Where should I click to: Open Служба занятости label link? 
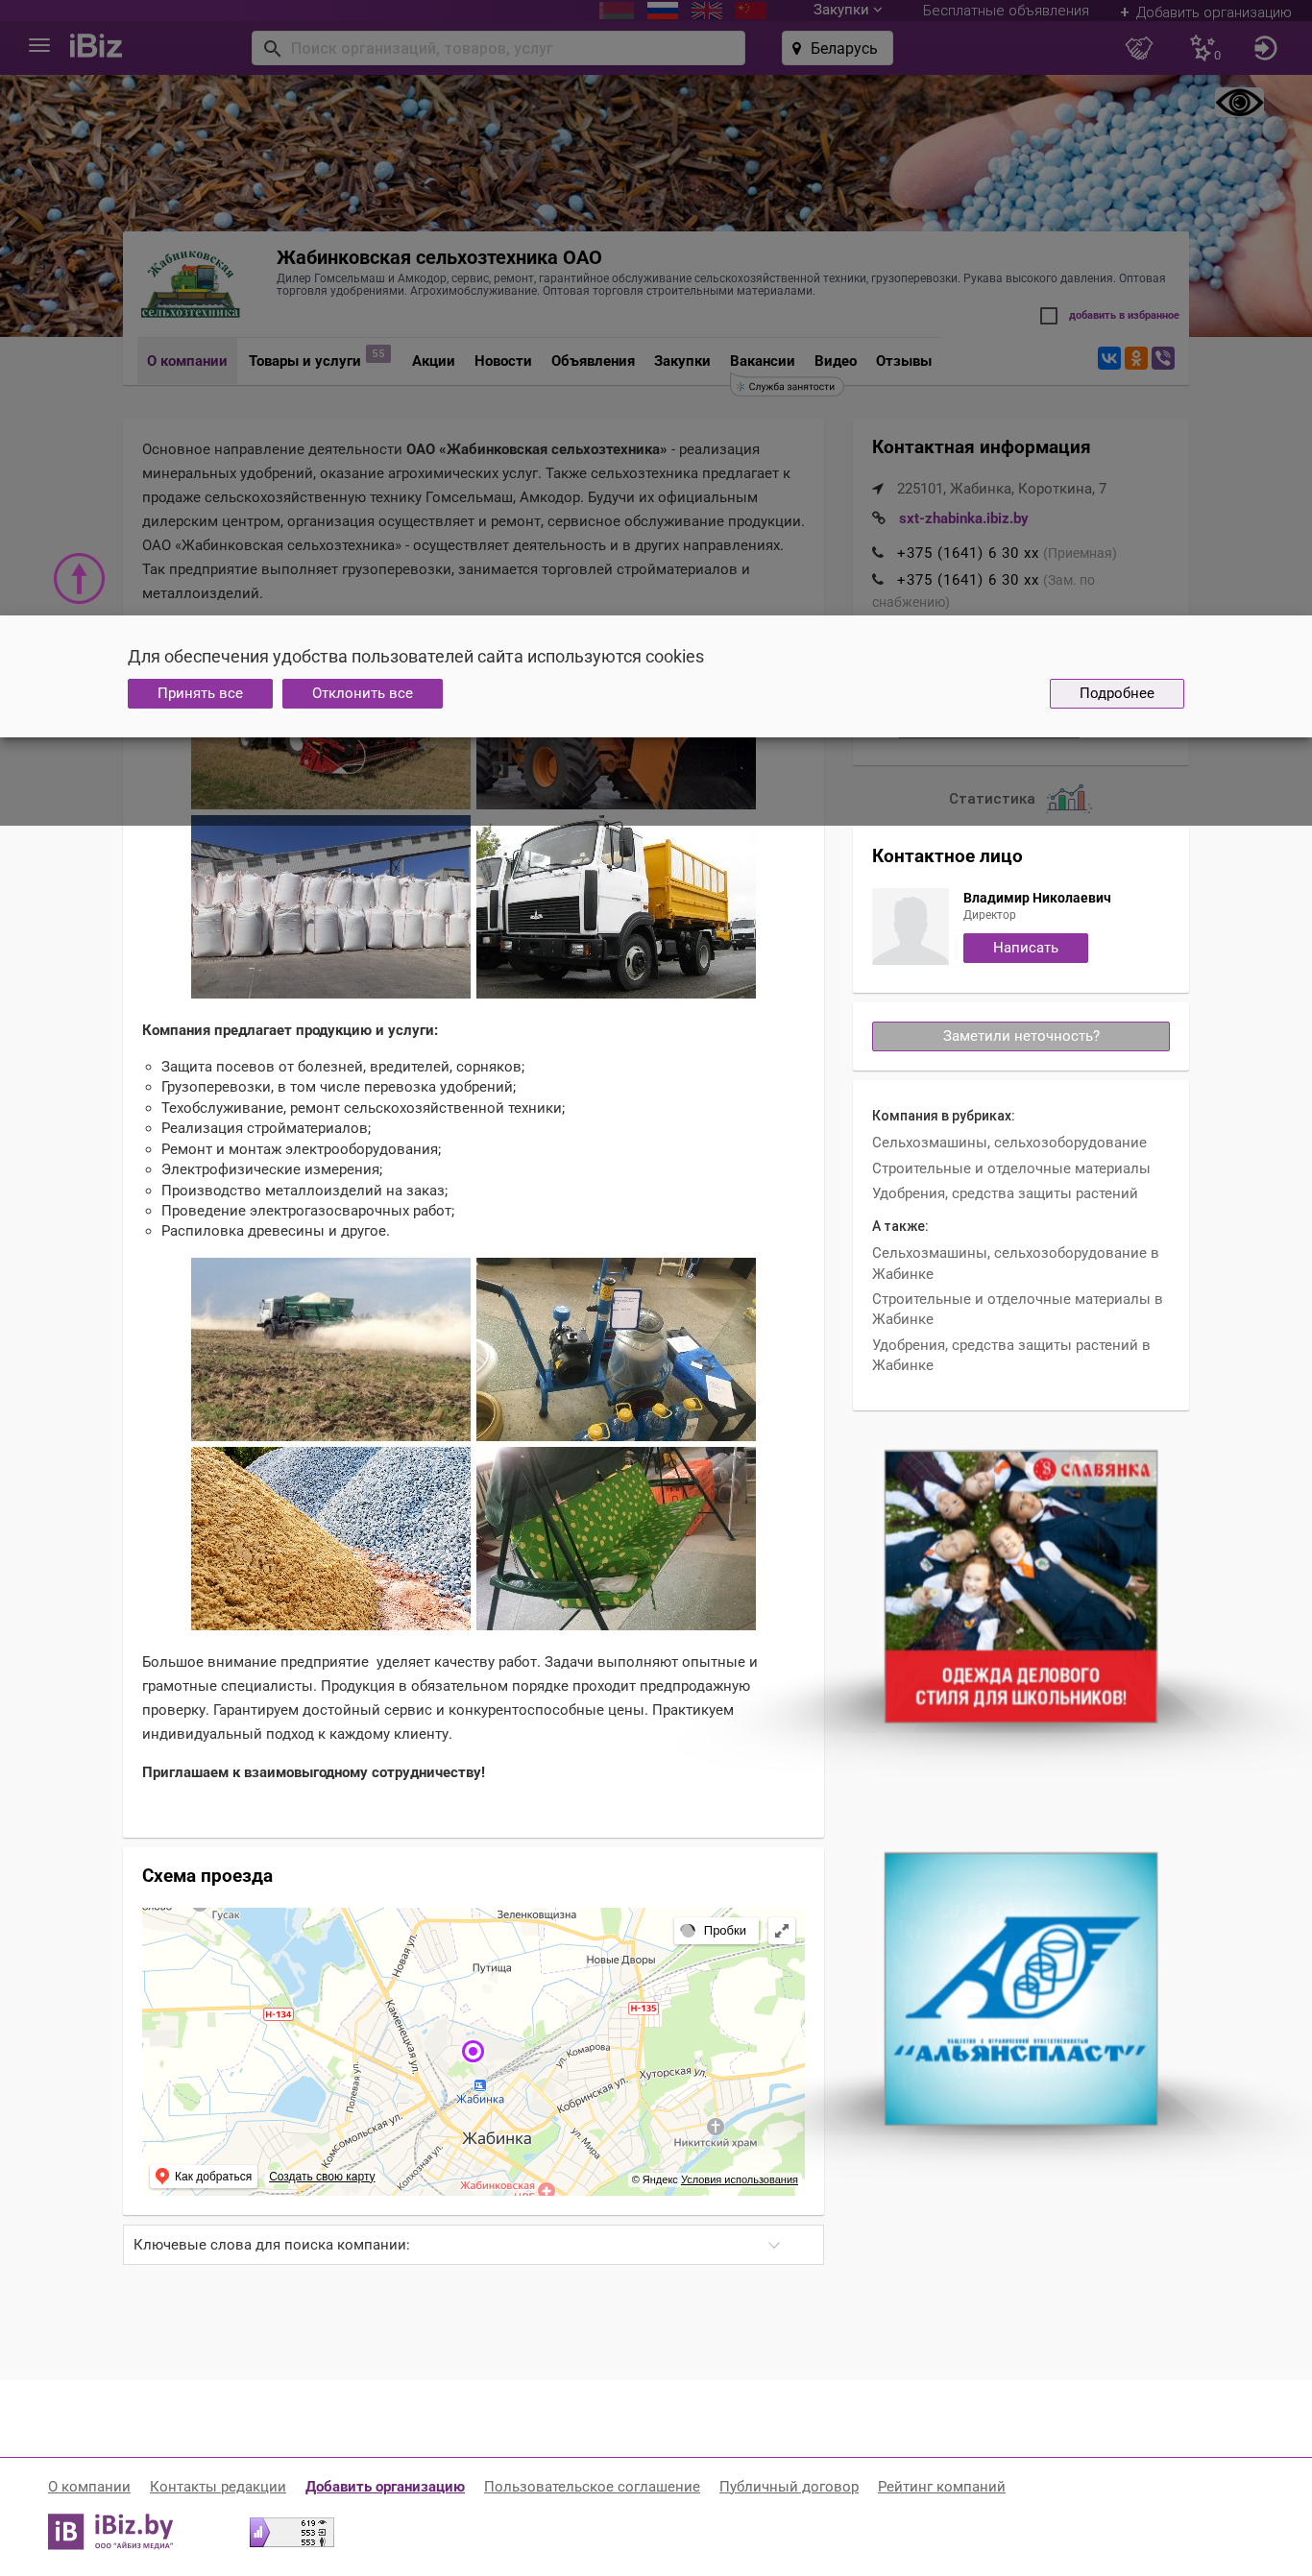pyautogui.click(x=787, y=386)
